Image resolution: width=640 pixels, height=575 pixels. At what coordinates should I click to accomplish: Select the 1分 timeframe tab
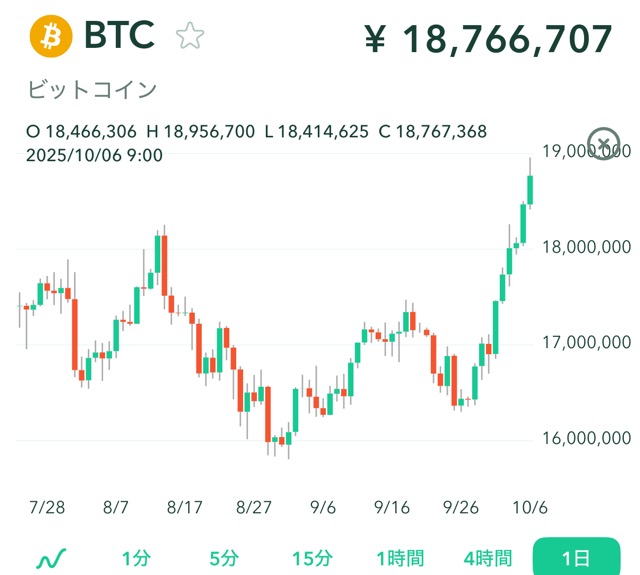[x=138, y=558]
